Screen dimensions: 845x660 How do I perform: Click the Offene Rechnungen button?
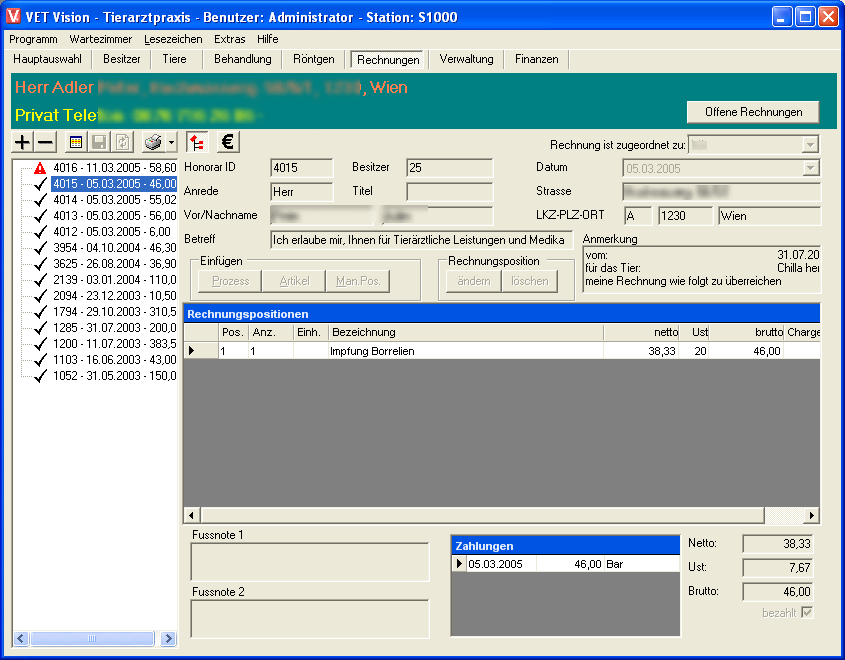[x=753, y=112]
